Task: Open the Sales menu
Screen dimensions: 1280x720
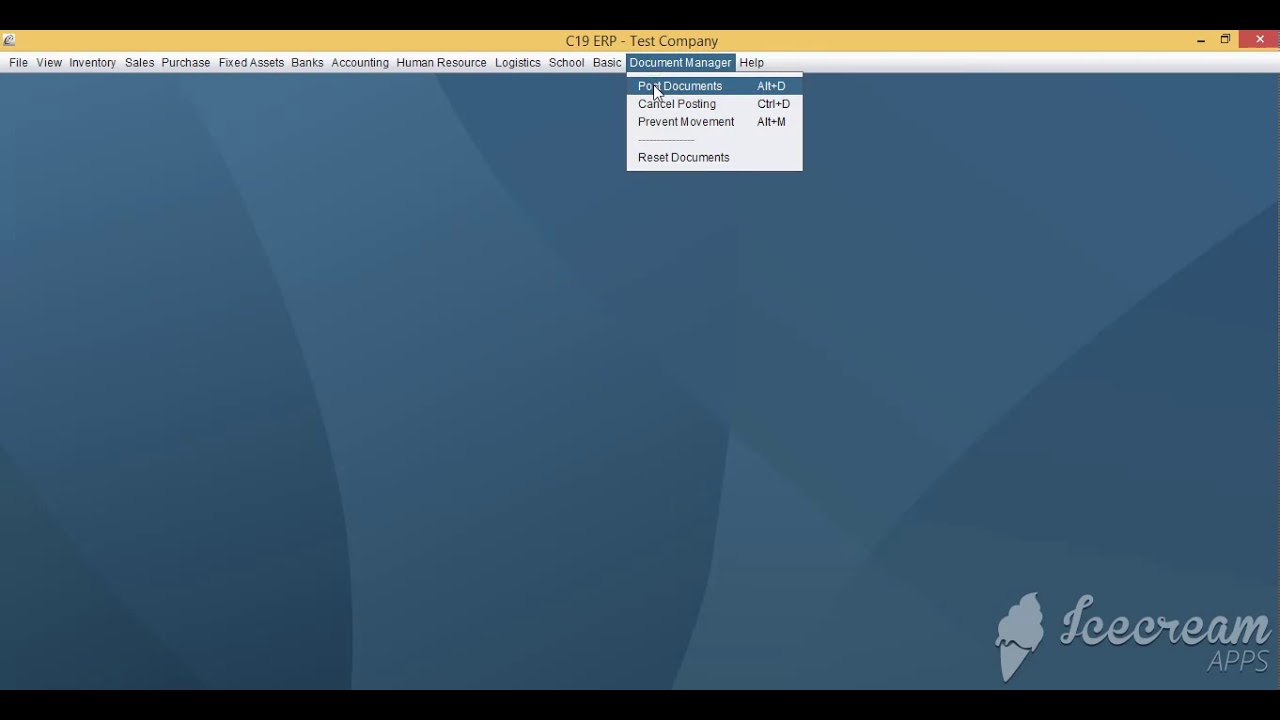Action: click(139, 63)
